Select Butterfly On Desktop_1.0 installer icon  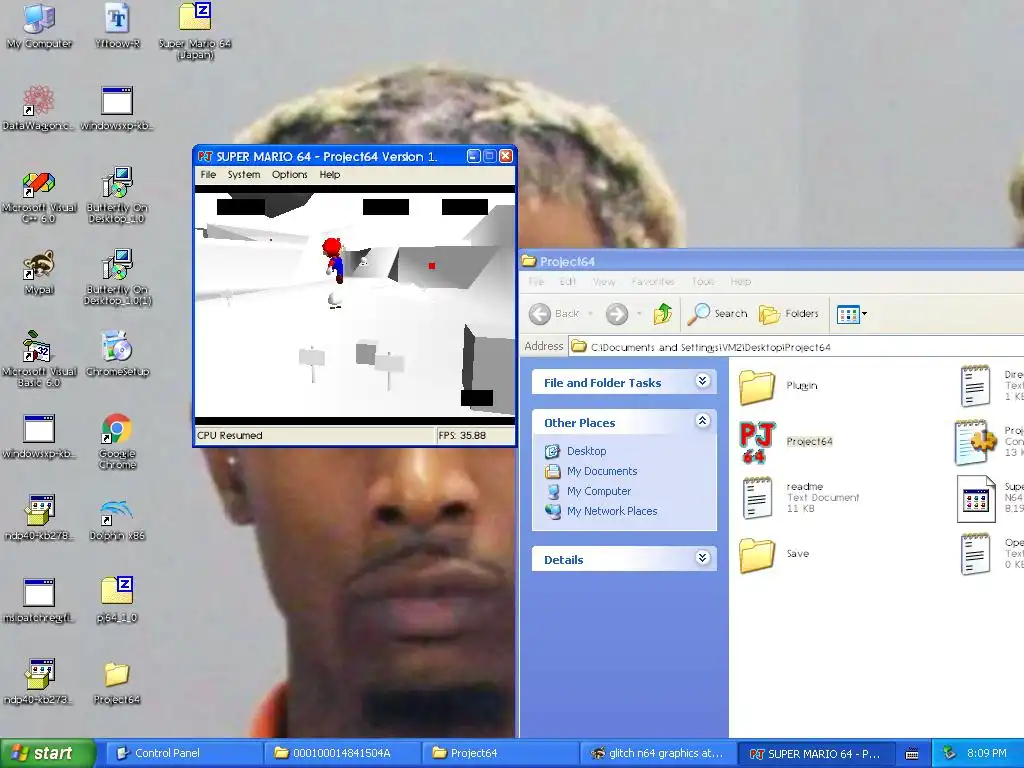(117, 195)
